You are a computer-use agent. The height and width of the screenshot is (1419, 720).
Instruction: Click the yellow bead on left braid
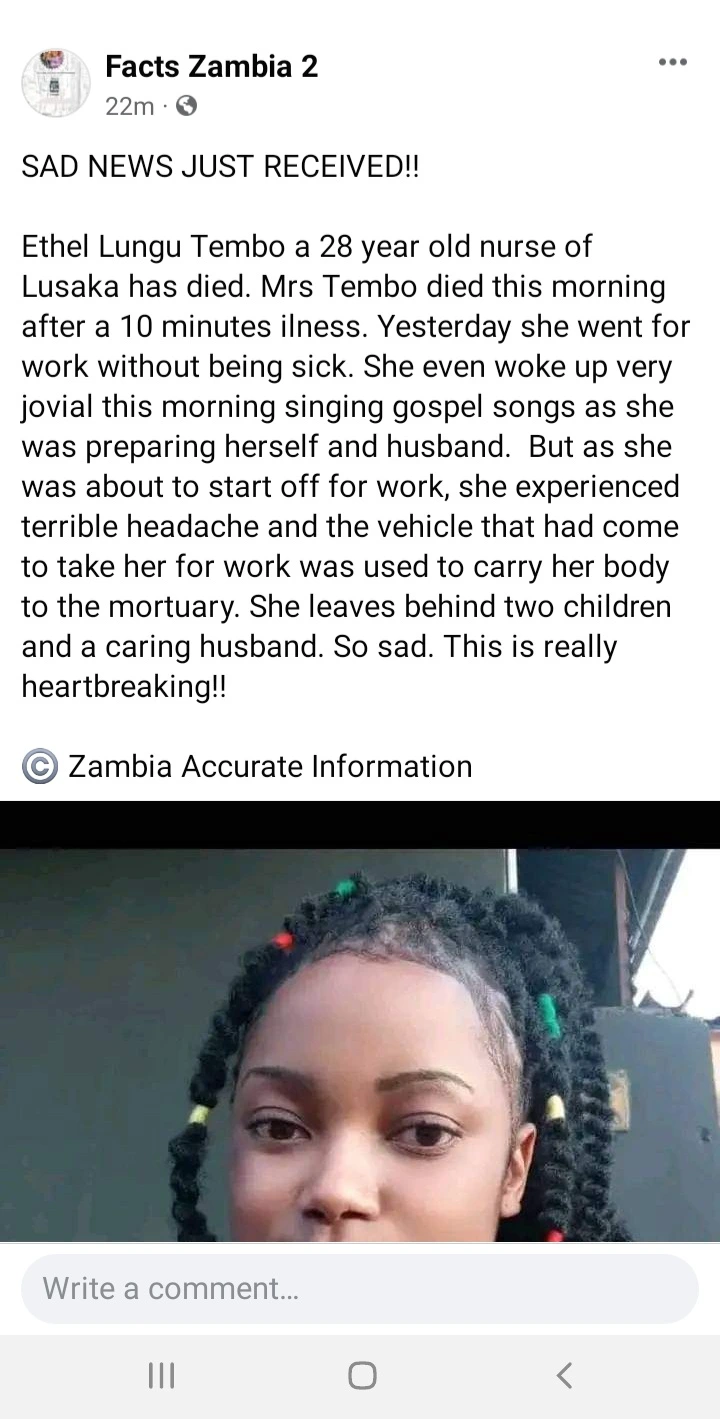200,1114
